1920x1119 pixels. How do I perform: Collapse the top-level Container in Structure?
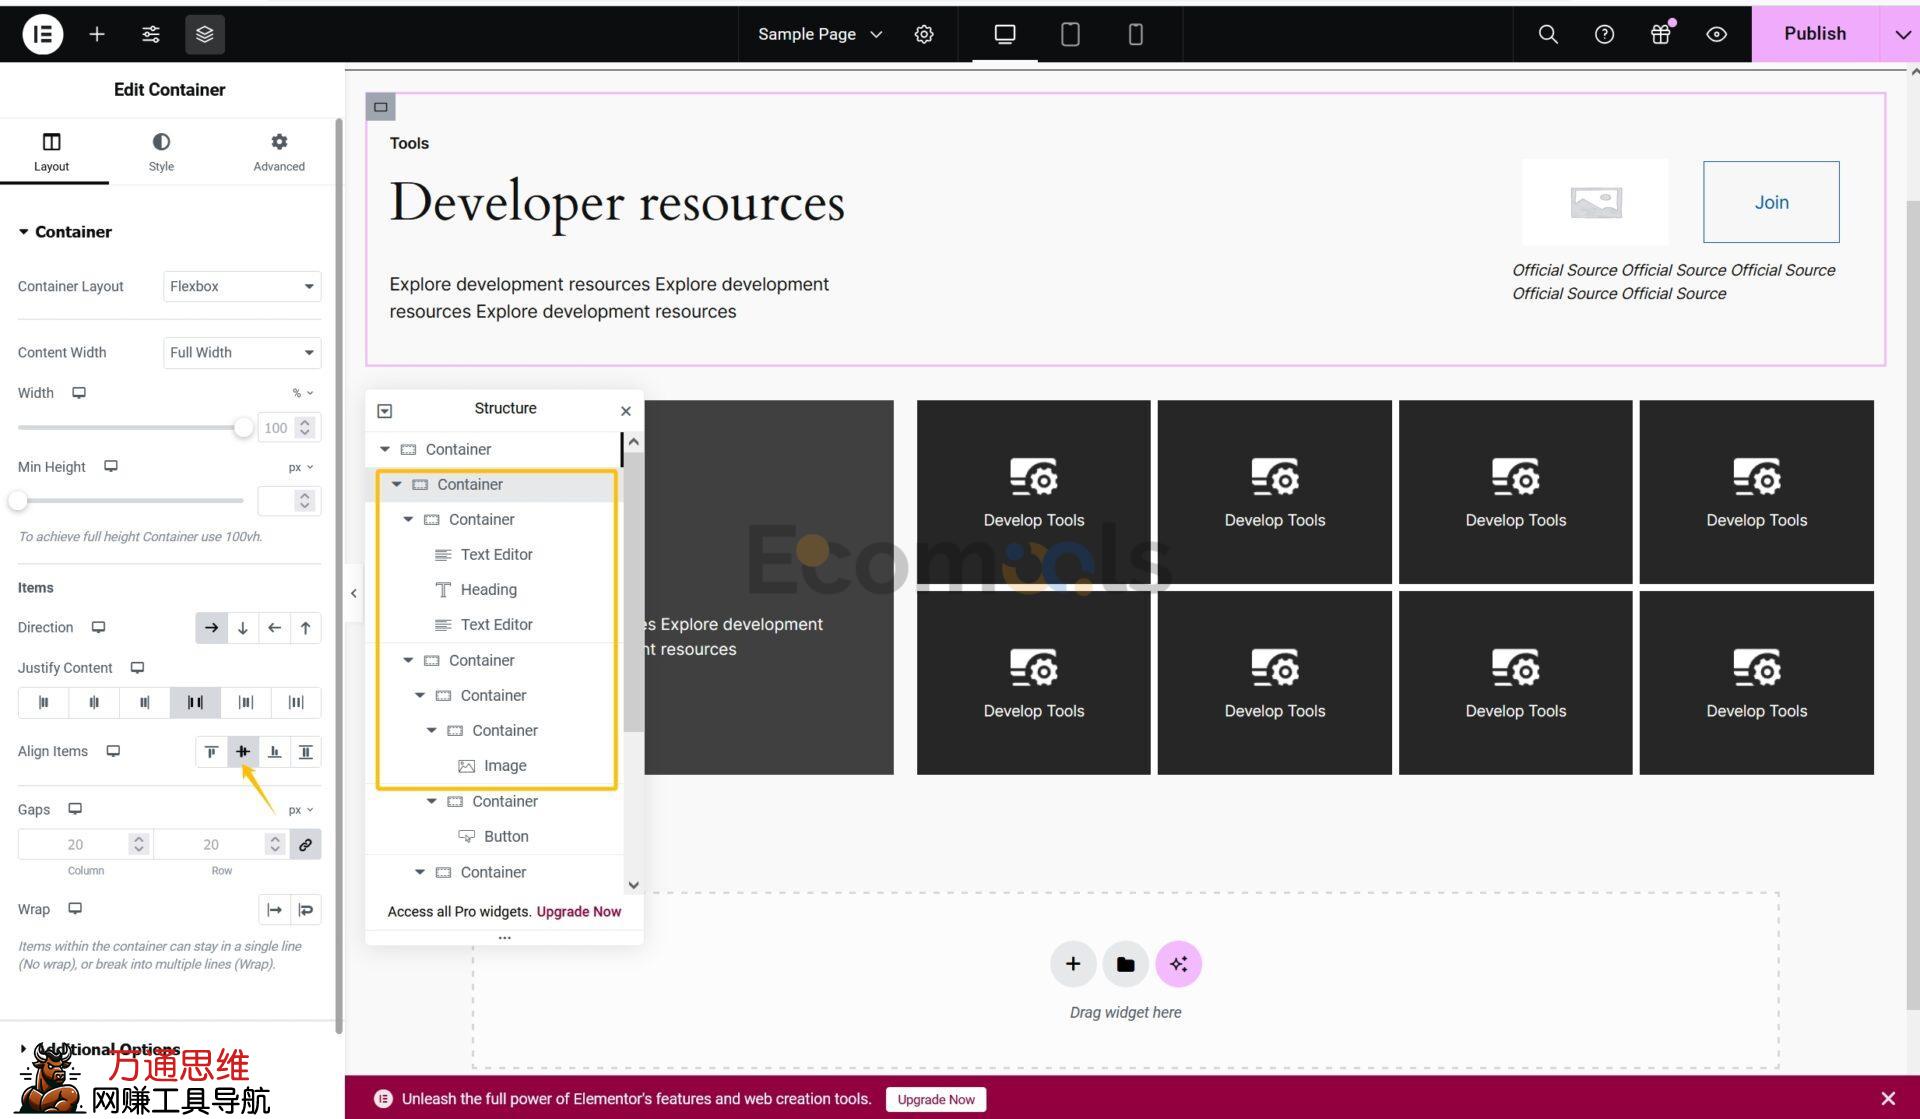point(385,449)
